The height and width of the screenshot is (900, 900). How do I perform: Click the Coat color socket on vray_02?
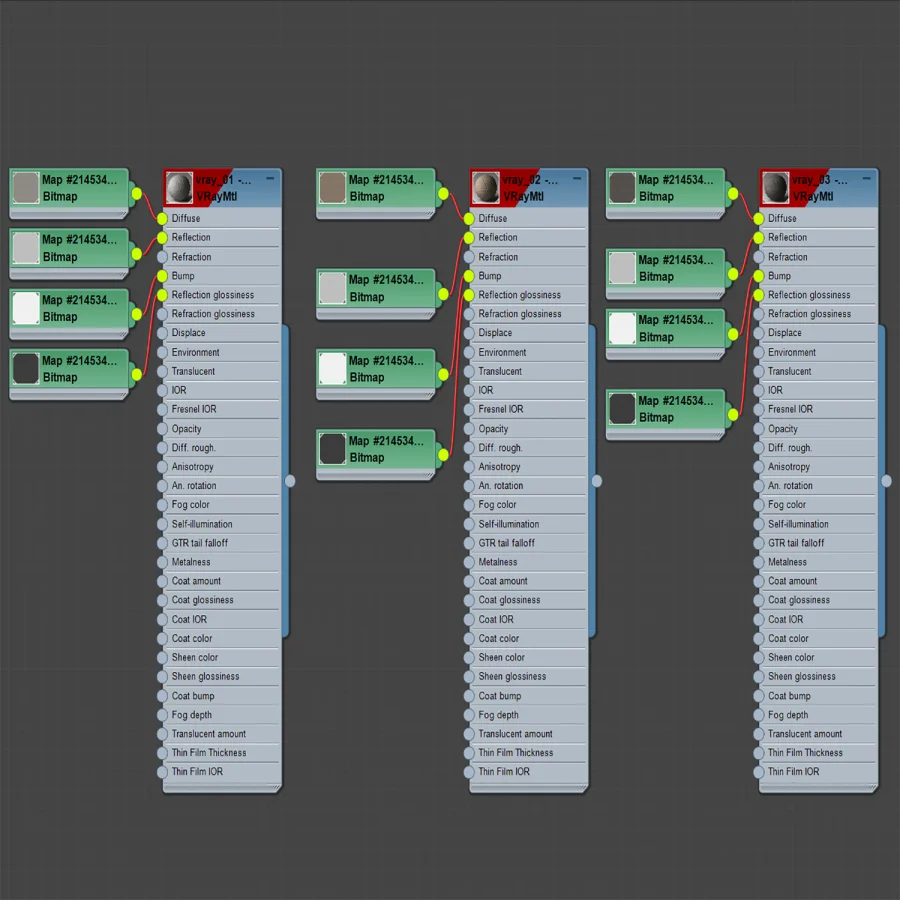pos(469,639)
